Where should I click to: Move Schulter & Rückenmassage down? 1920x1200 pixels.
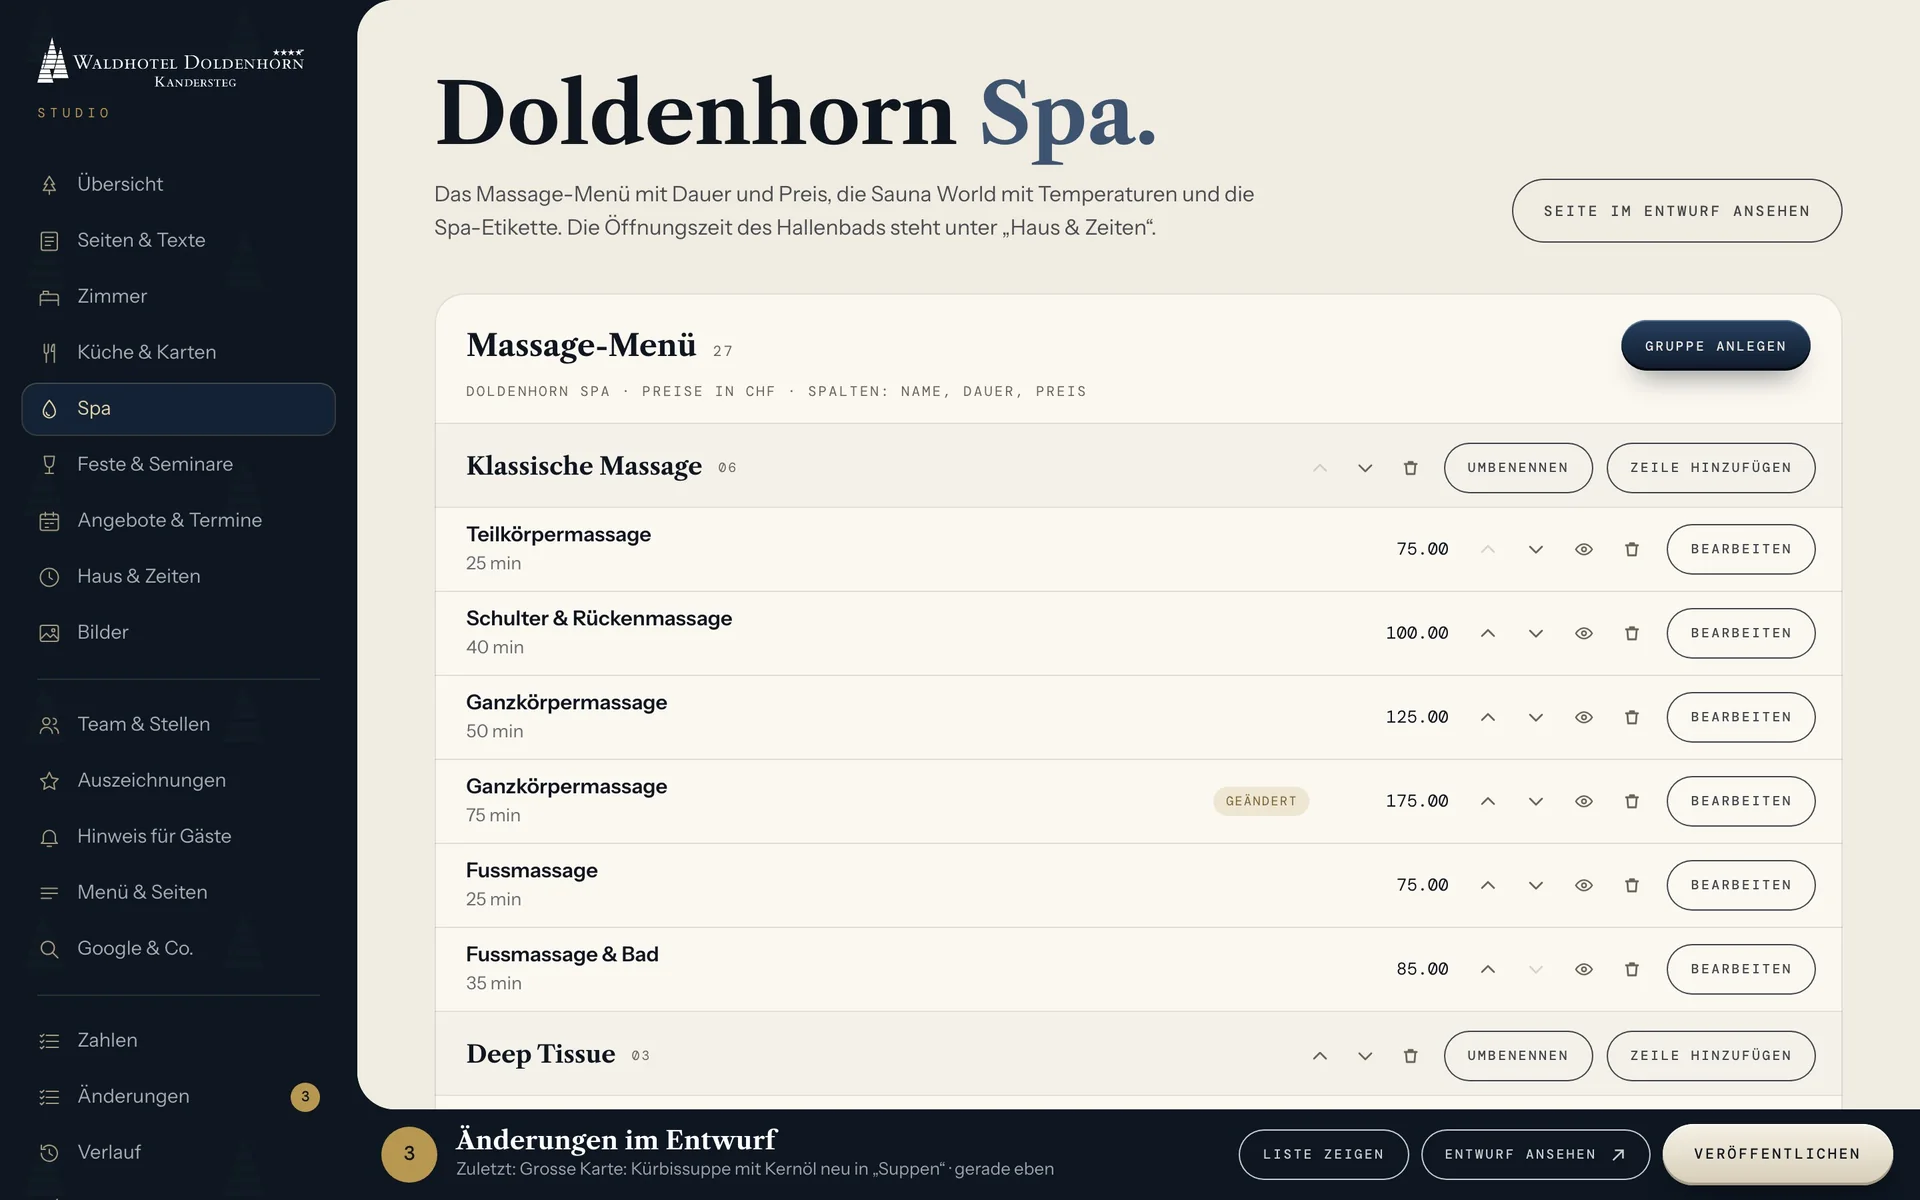click(x=1536, y=633)
